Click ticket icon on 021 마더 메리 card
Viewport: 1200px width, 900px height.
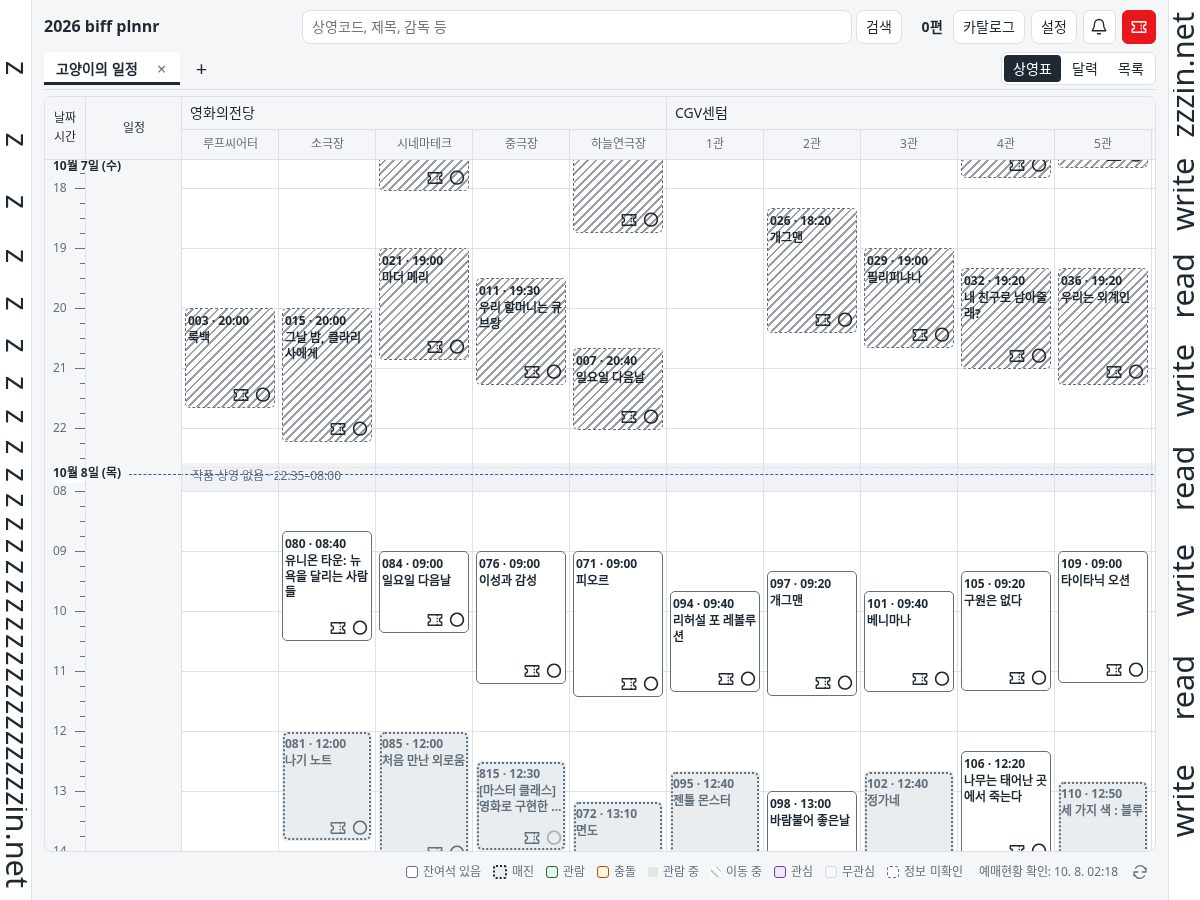click(435, 347)
